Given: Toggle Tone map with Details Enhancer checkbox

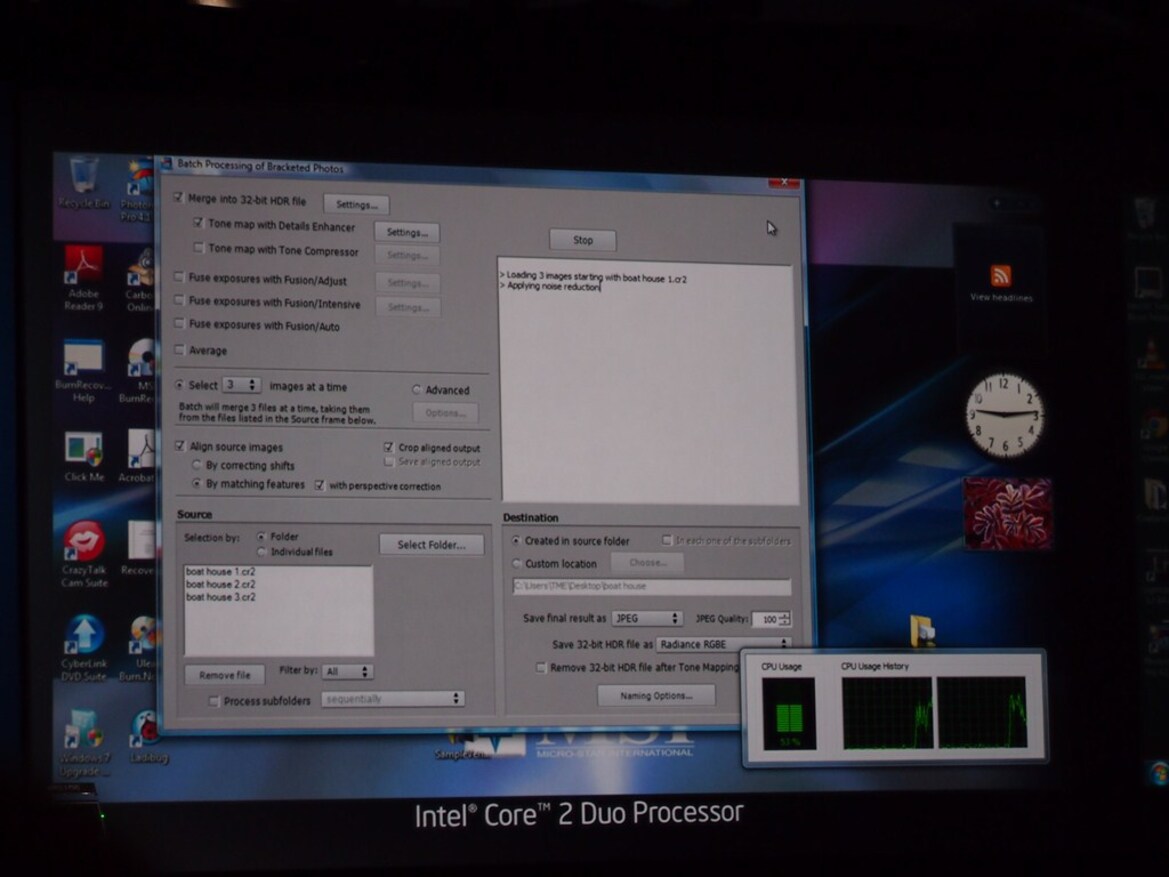Looking at the screenshot, I should pyautogui.click(x=198, y=223).
